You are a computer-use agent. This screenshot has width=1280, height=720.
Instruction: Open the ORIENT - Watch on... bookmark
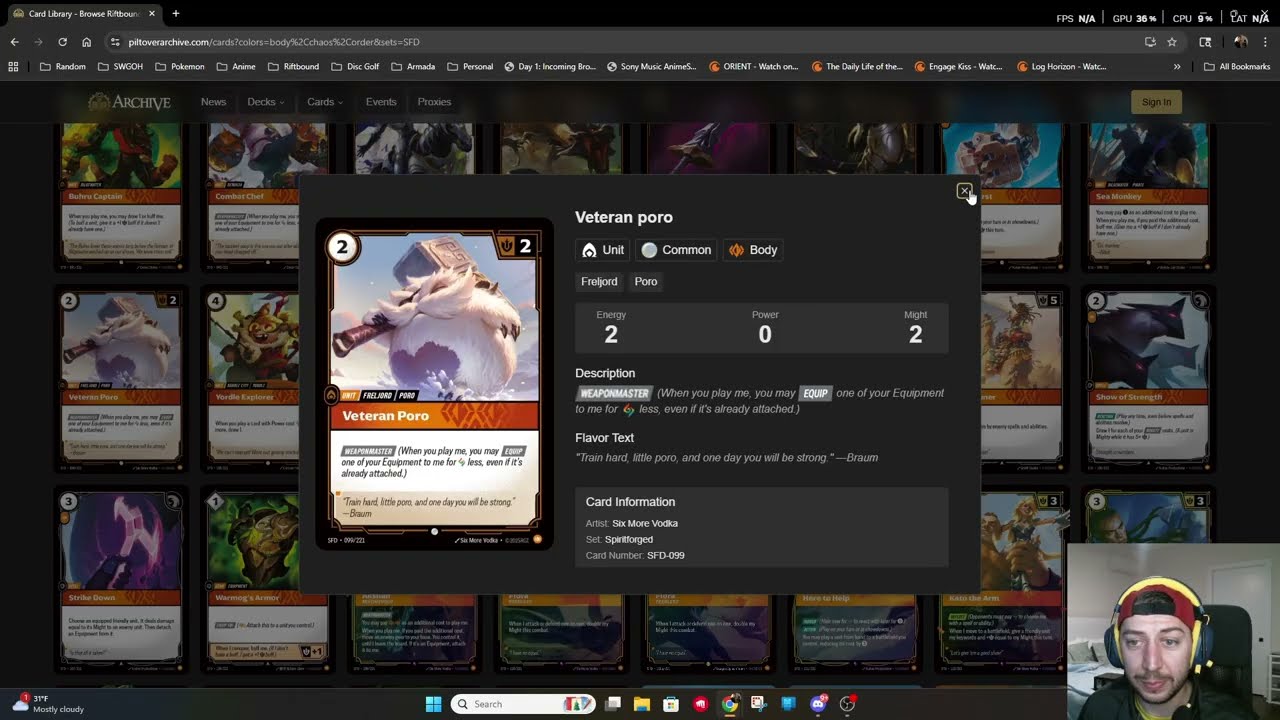(754, 67)
